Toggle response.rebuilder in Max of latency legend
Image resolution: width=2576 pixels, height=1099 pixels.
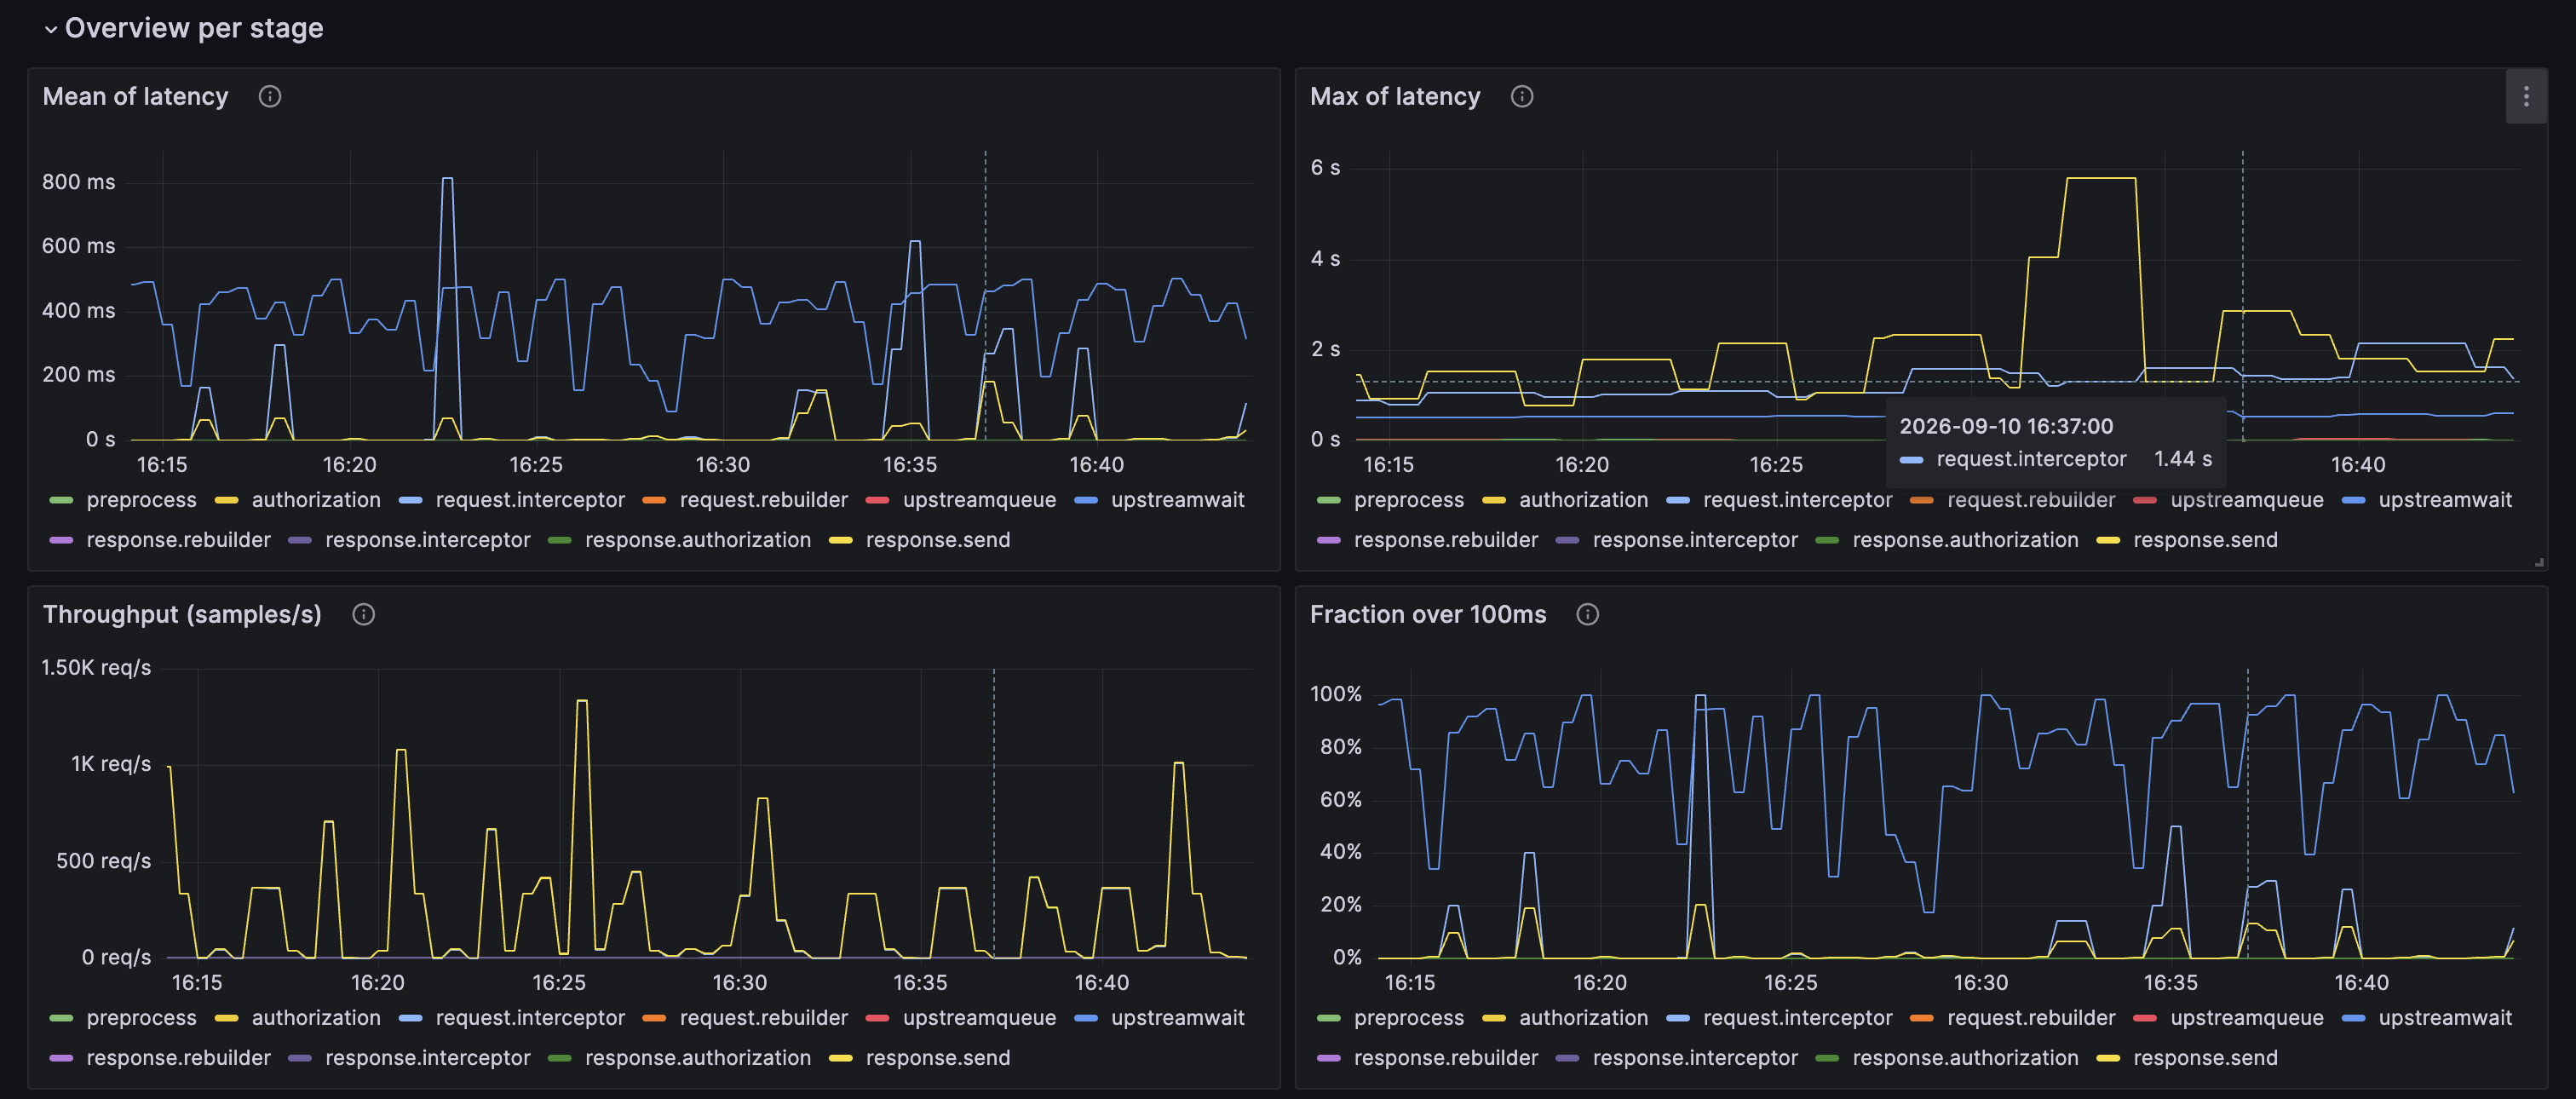point(1446,540)
